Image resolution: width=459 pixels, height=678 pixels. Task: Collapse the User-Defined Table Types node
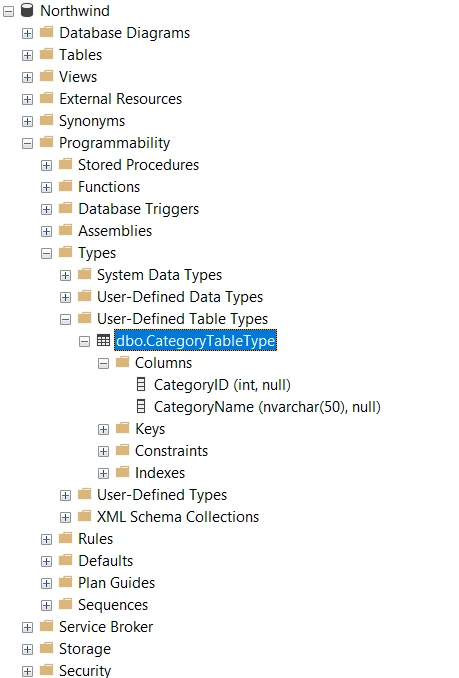[65, 320]
